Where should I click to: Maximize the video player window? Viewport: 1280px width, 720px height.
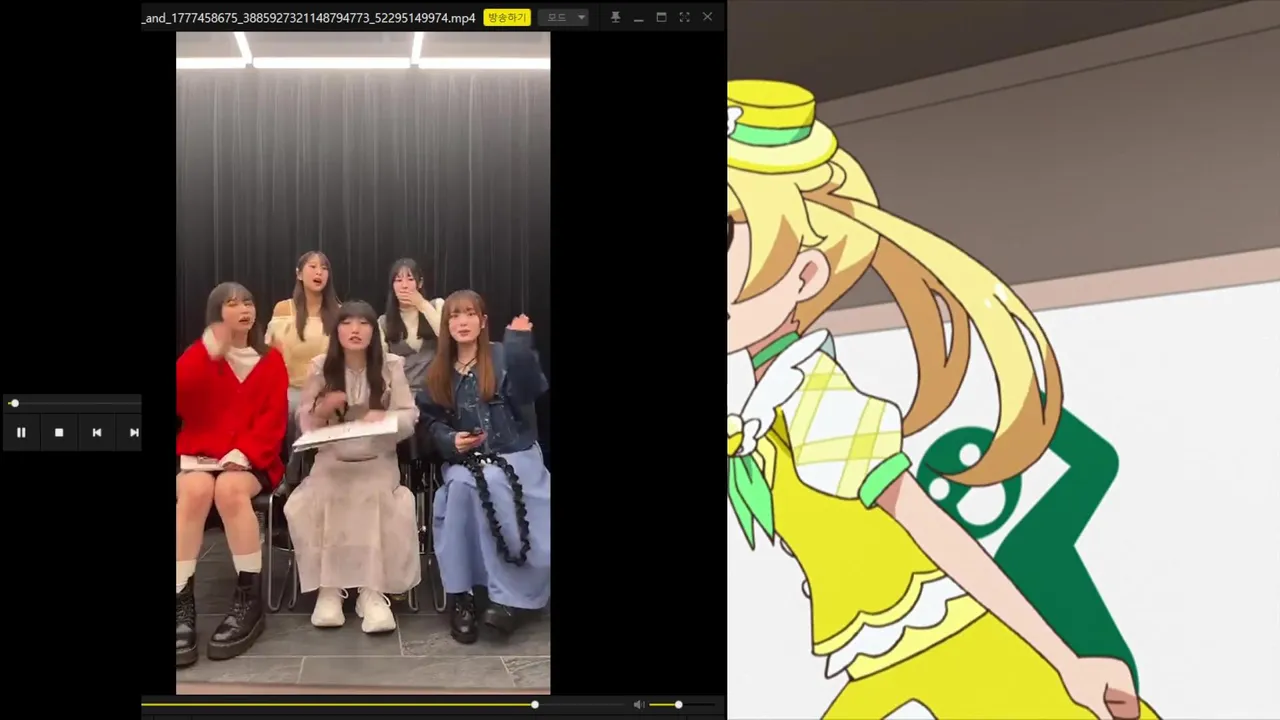tap(661, 17)
